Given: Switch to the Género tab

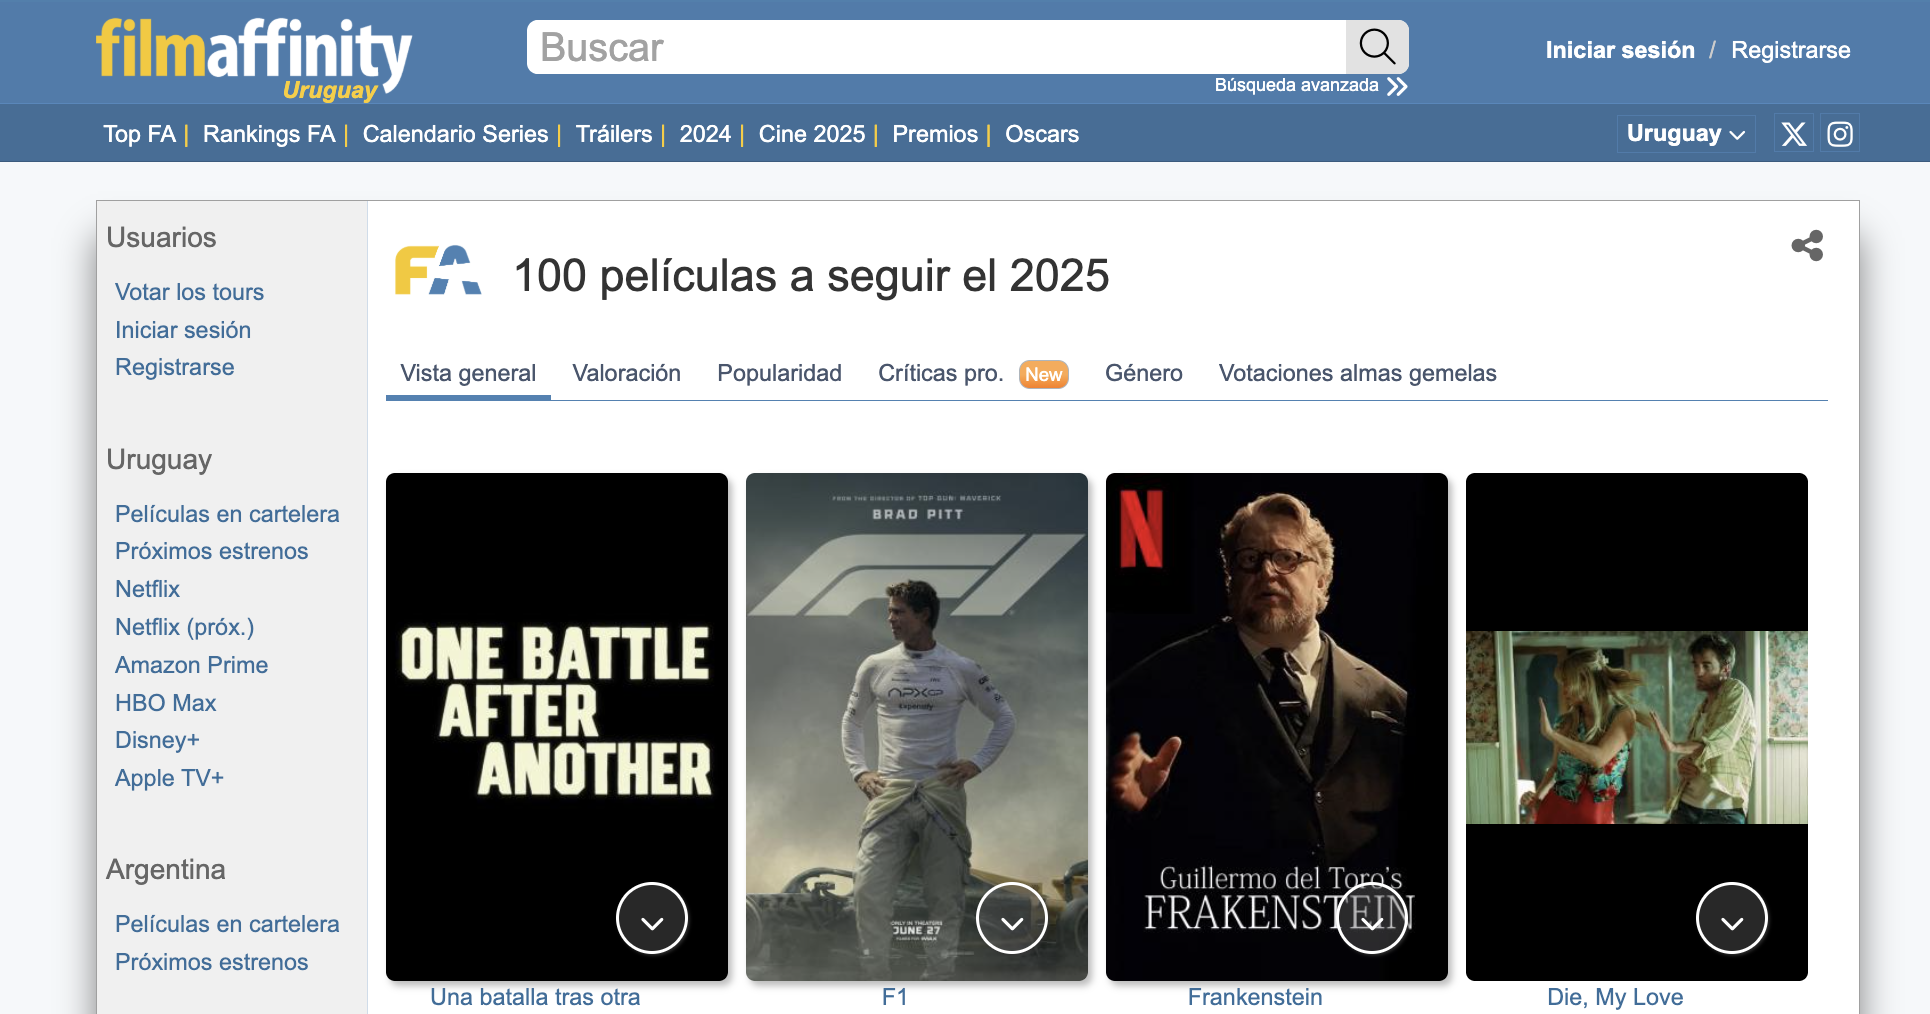Looking at the screenshot, I should (x=1143, y=373).
